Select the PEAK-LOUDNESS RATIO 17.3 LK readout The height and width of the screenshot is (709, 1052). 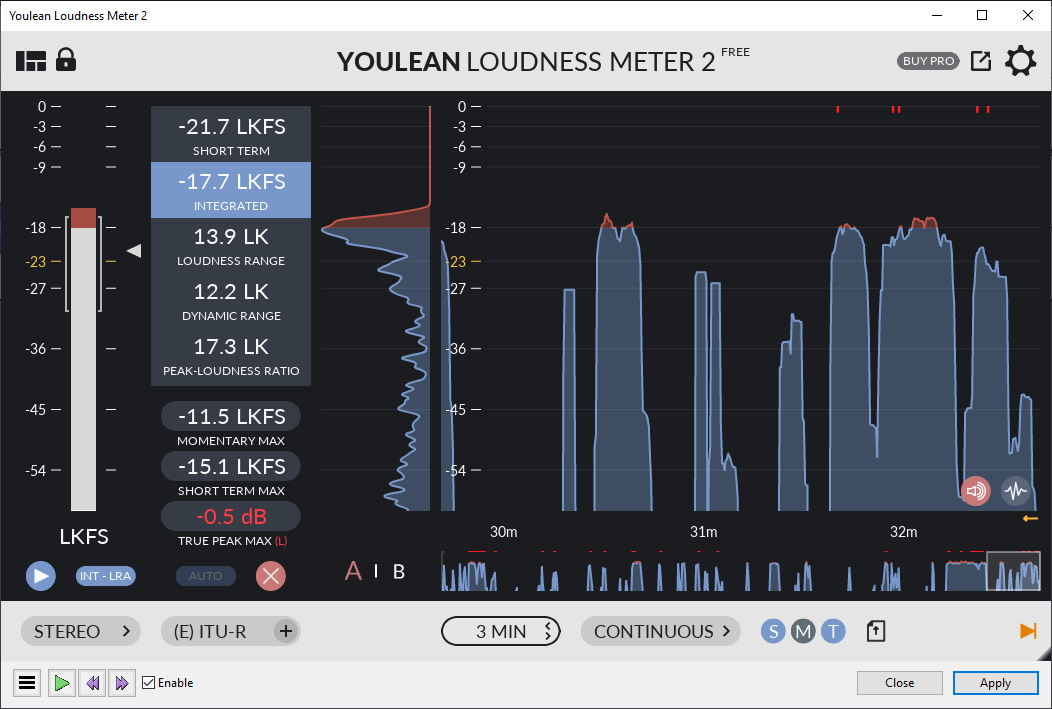point(231,356)
